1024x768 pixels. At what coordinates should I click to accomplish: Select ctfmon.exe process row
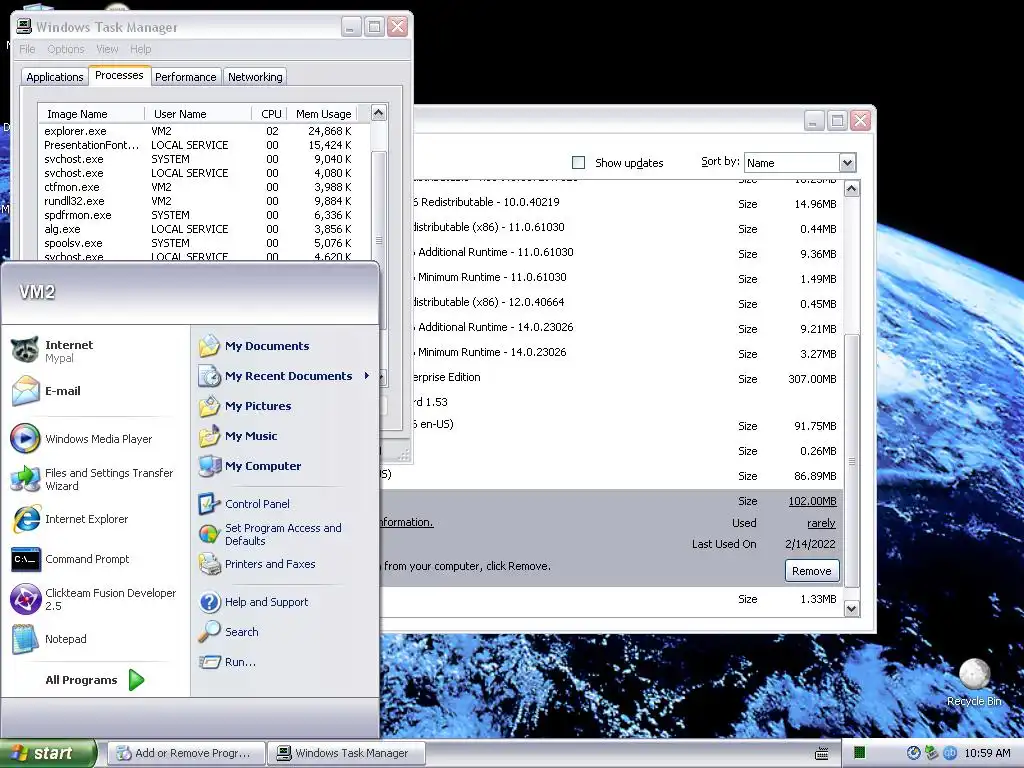point(204,187)
